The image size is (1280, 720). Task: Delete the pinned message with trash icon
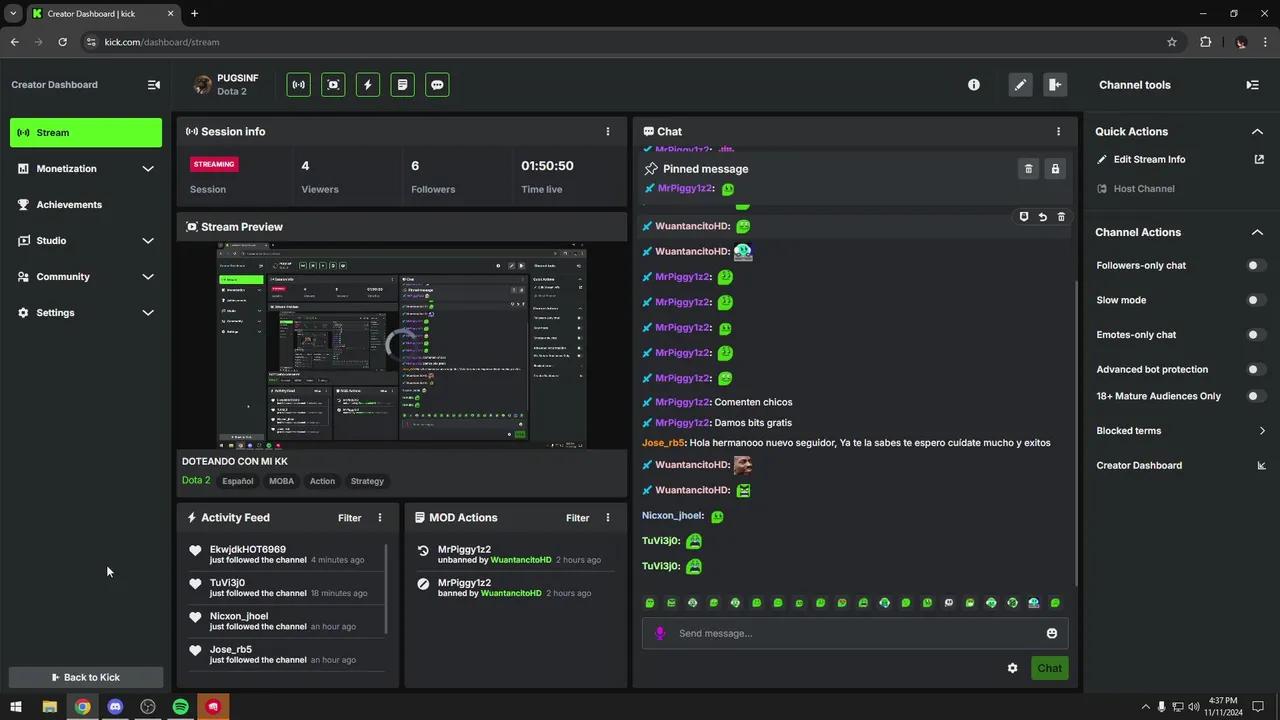coord(1028,169)
